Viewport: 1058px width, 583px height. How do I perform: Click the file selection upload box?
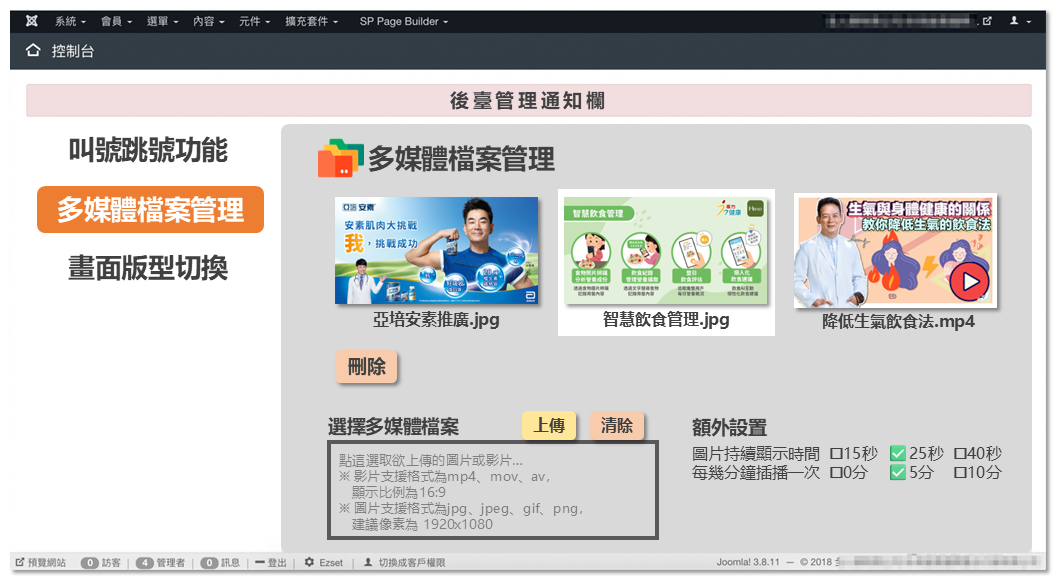493,491
